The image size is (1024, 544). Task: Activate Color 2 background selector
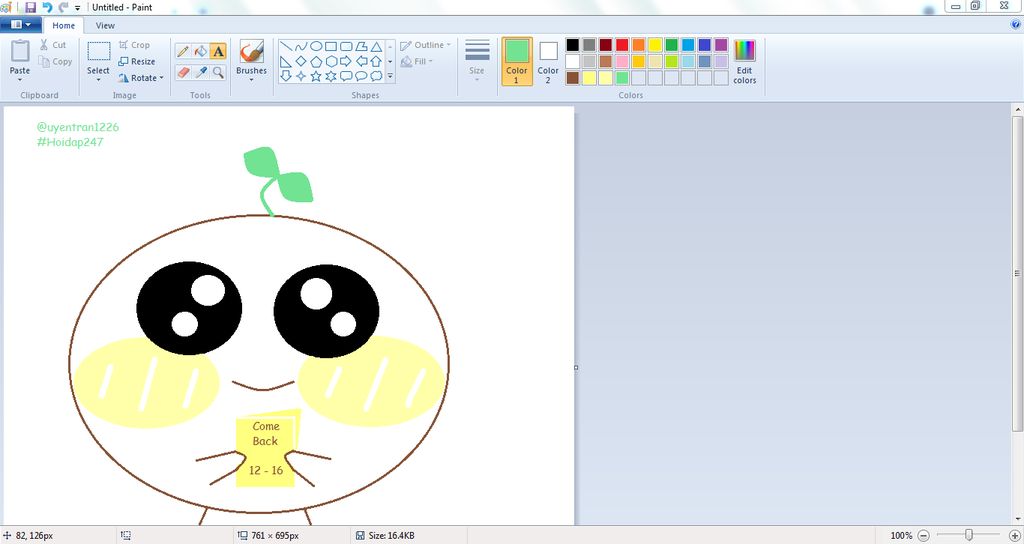548,61
